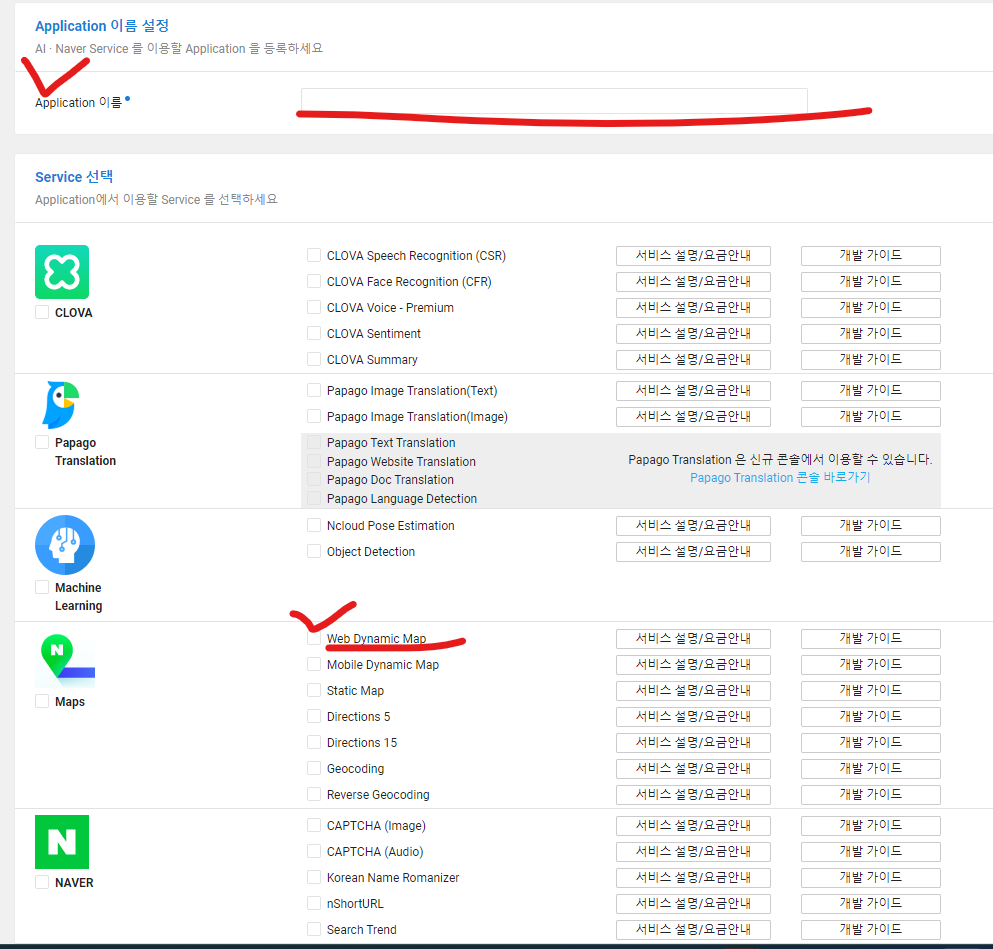Click the Papago Language Detection label
Viewport: 993px width, 949px height.
tap(402, 499)
